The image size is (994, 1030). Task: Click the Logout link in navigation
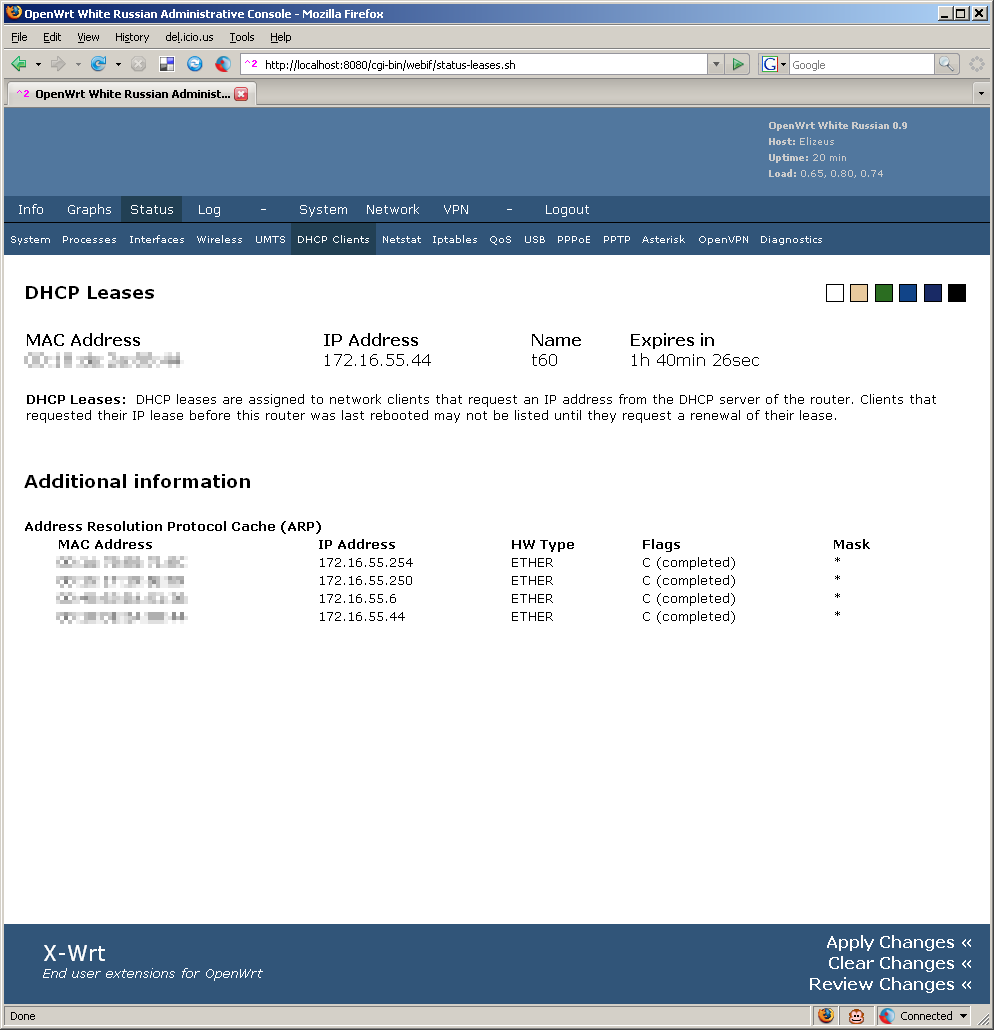[x=567, y=210]
